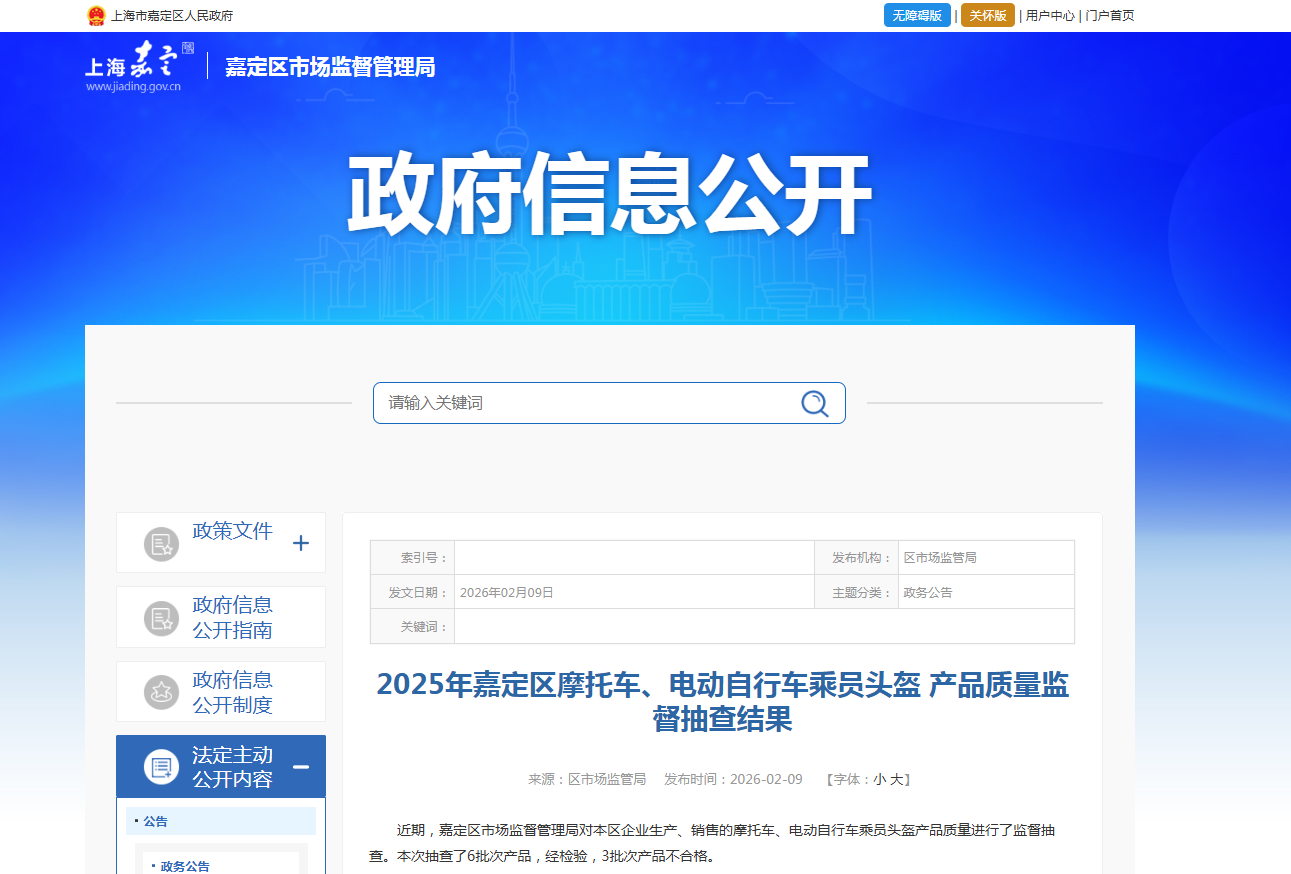The width and height of the screenshot is (1291, 874).
Task: Open 门户首页 portal homepage link
Action: point(1111,15)
